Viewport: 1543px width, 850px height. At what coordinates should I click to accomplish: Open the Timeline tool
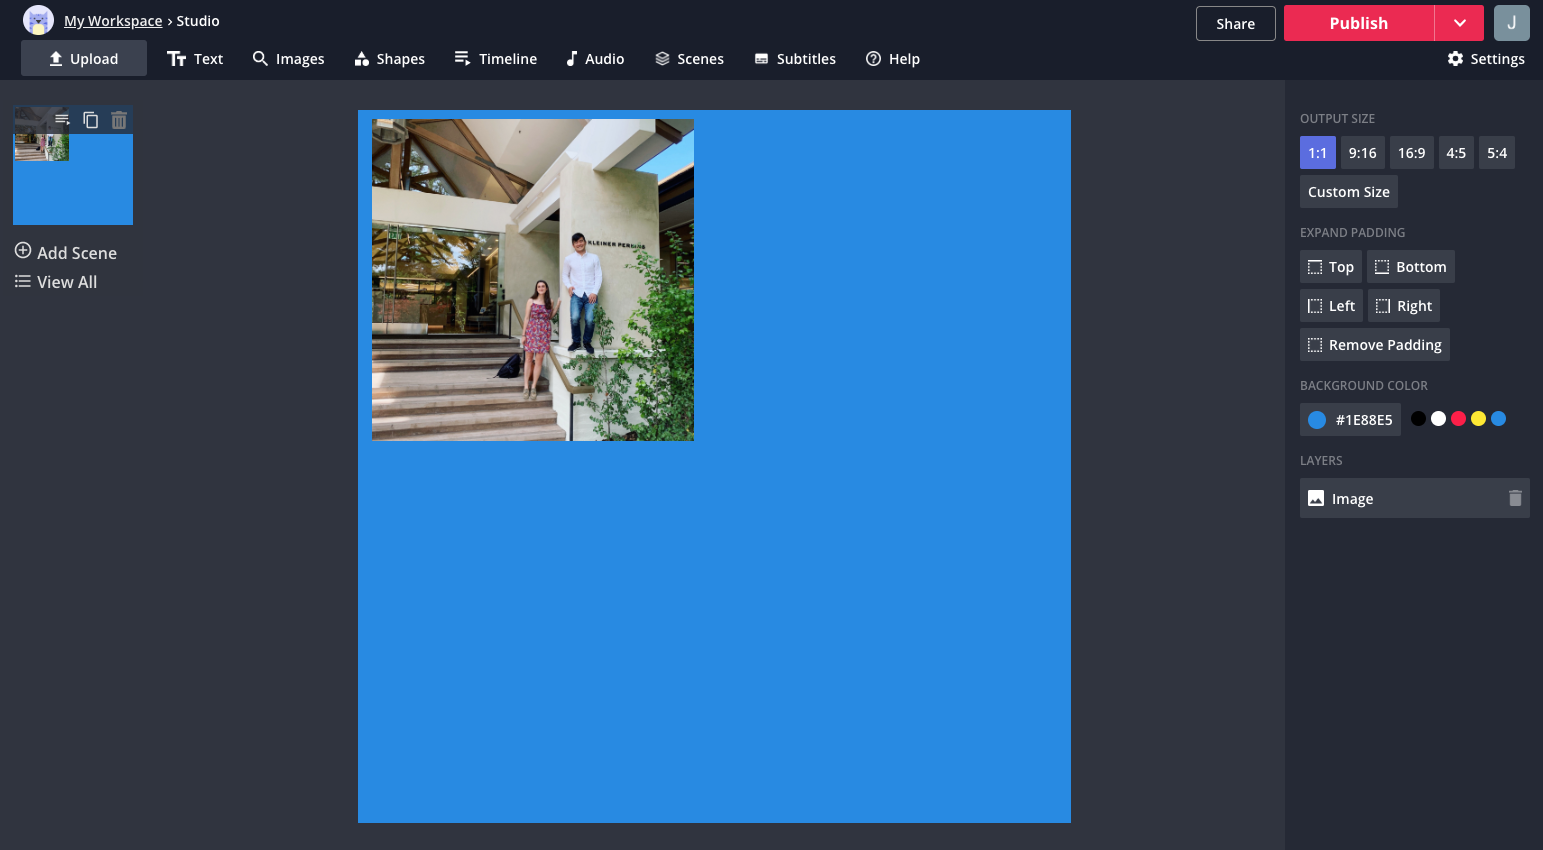pyautogui.click(x=495, y=59)
